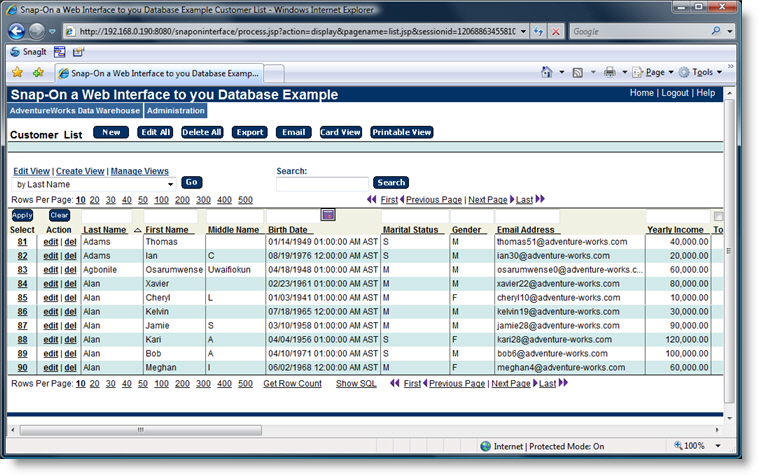Image resolution: width=758 pixels, height=475 pixels.
Task: Click the Clear filter button
Action: point(59,216)
